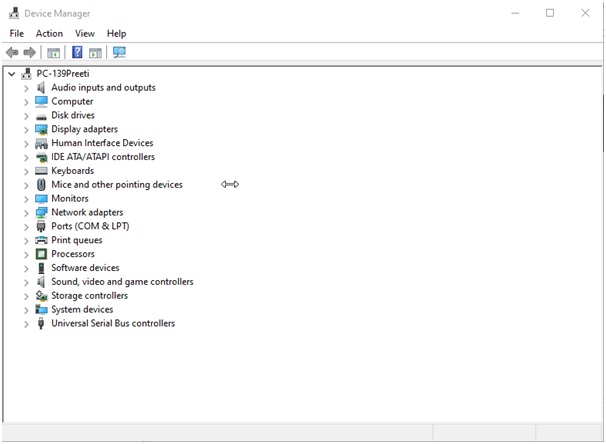Screen dimensions: 606x444
Task: Open the File menu
Action: (17, 34)
